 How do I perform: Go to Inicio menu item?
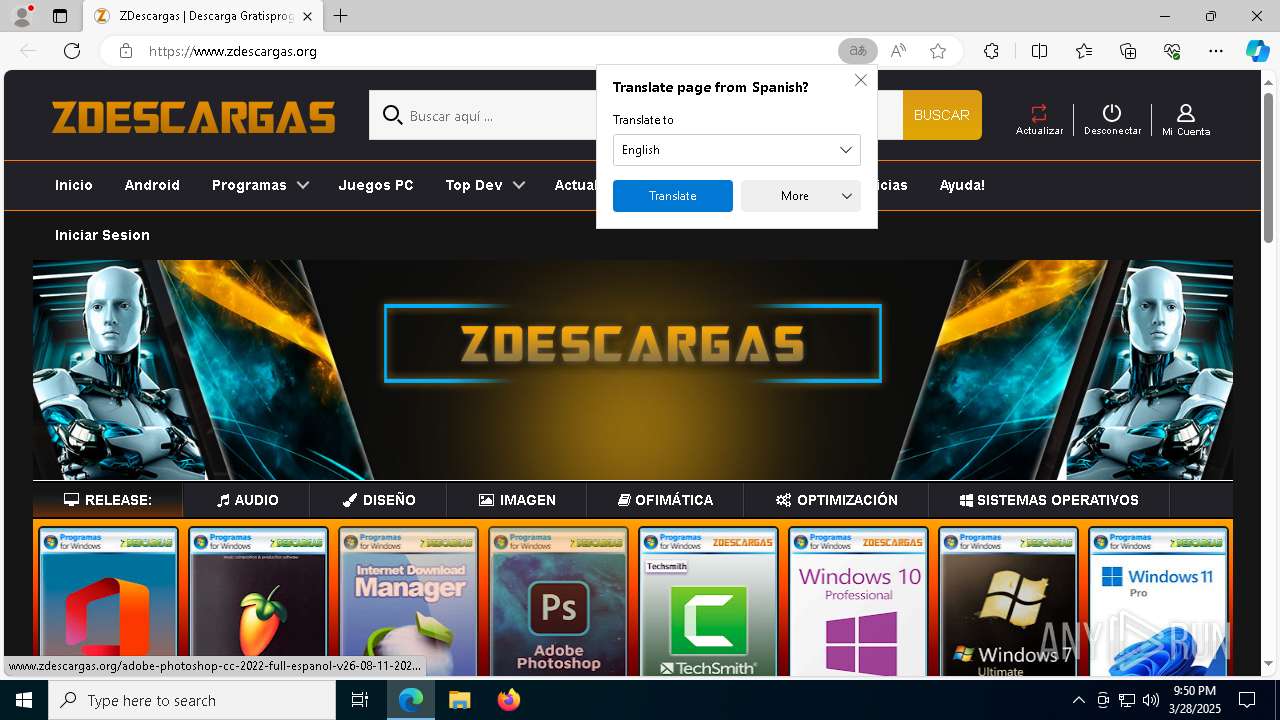[74, 185]
